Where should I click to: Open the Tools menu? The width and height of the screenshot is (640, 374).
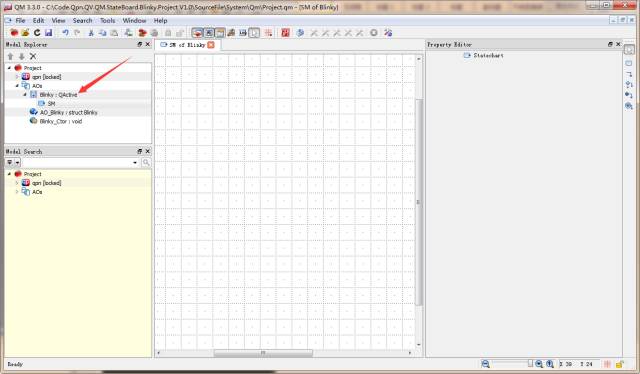[107, 20]
